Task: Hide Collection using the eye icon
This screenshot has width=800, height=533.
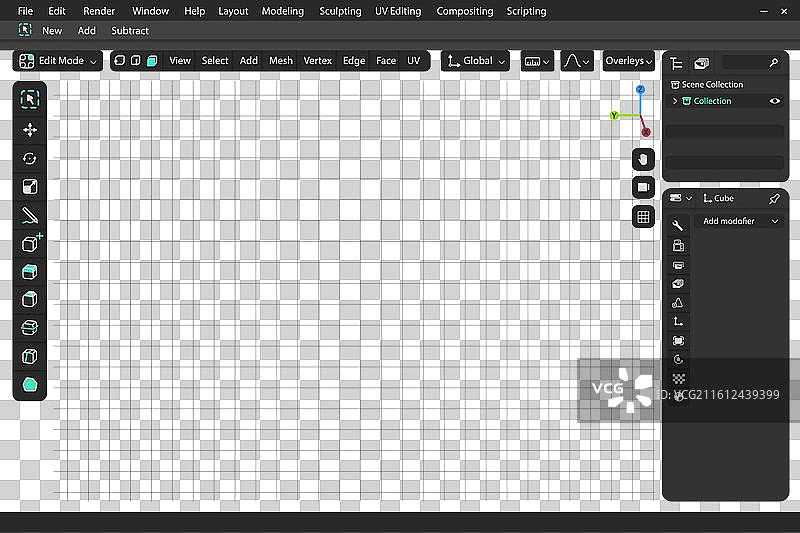Action: click(774, 101)
